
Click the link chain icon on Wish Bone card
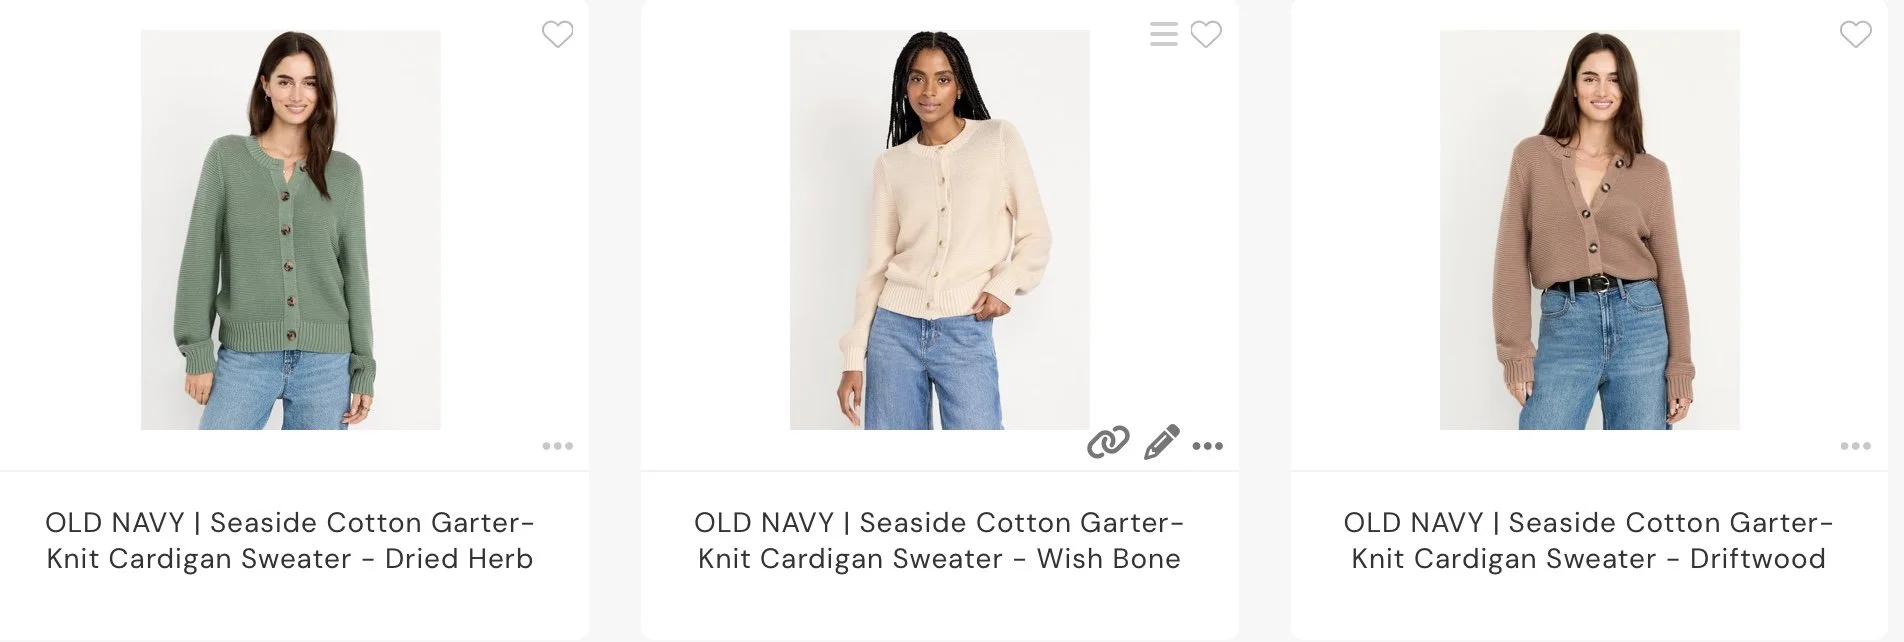point(1108,442)
